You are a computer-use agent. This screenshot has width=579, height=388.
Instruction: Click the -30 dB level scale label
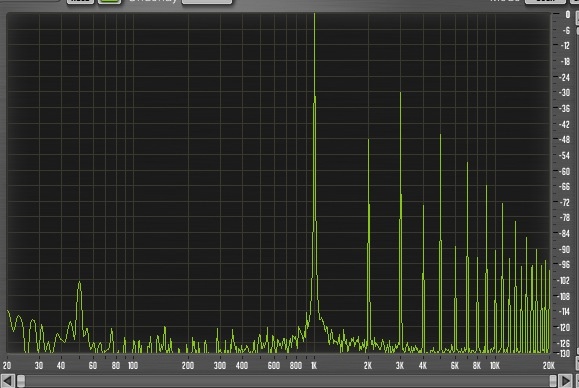(565, 93)
